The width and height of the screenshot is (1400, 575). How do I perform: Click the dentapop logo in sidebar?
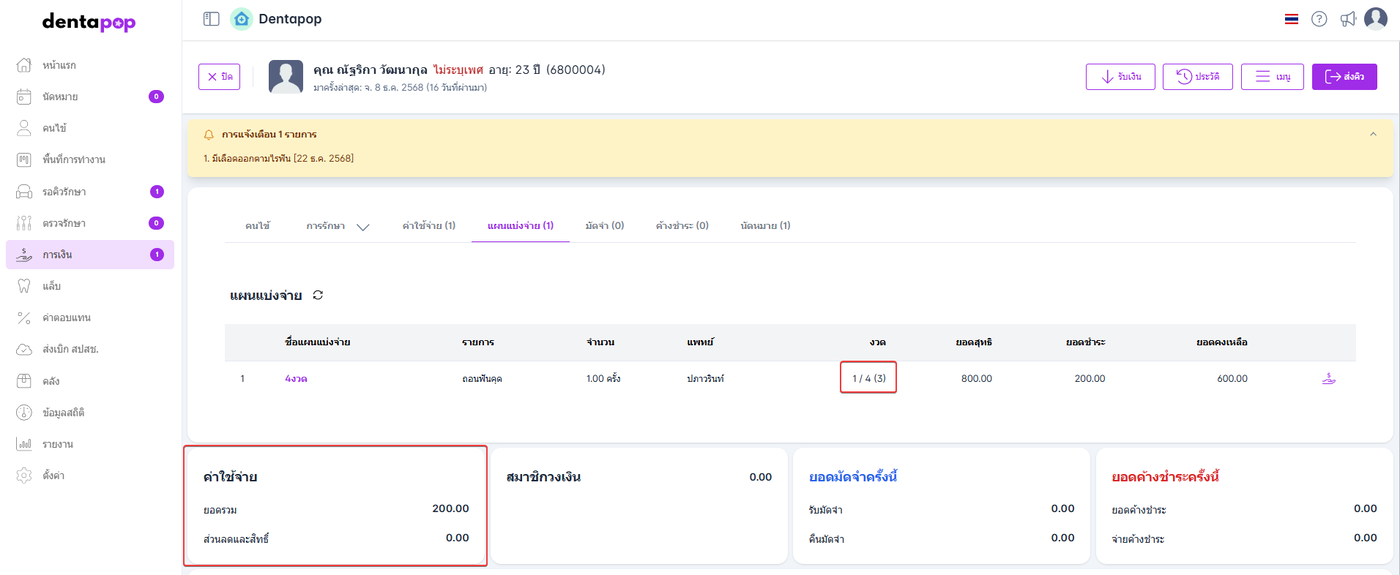coord(89,22)
